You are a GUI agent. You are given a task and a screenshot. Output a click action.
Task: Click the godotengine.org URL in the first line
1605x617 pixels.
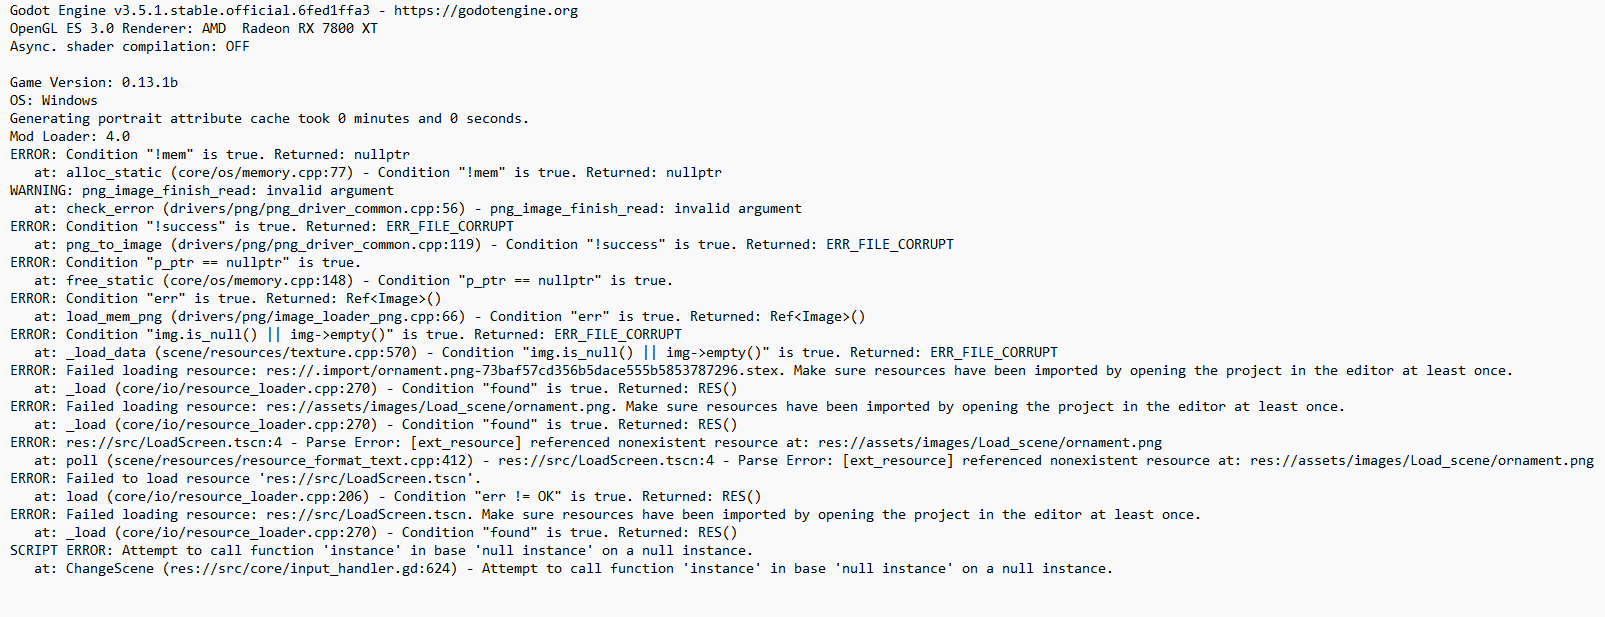tap(485, 11)
